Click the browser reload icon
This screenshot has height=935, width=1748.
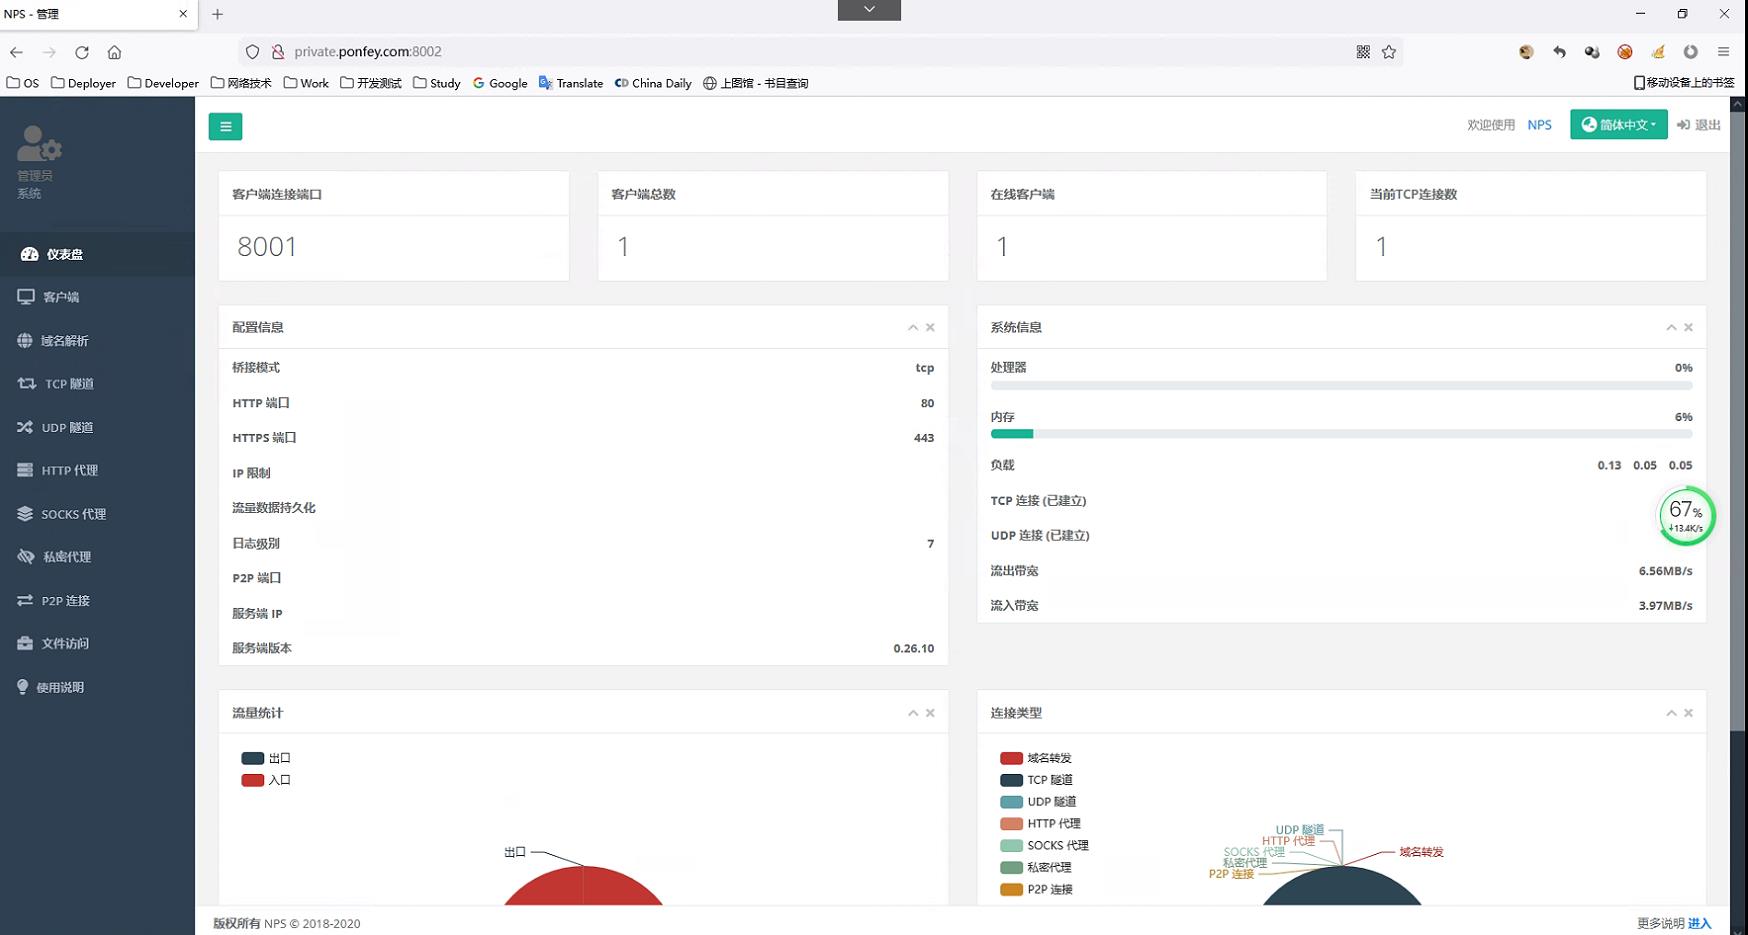[82, 52]
